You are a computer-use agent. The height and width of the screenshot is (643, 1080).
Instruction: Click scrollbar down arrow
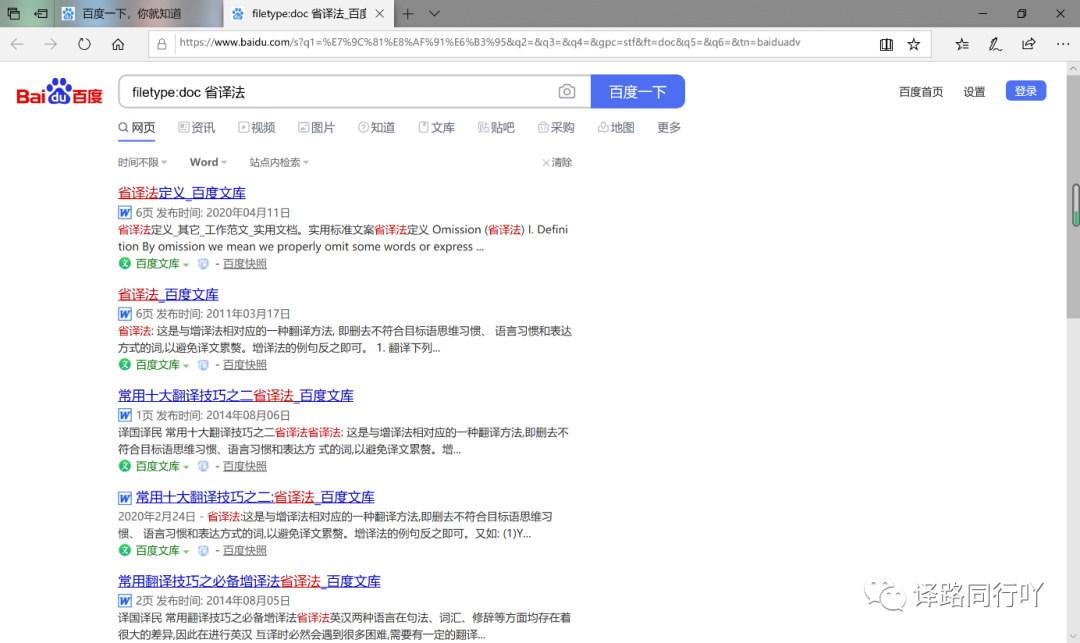coord(1073,635)
